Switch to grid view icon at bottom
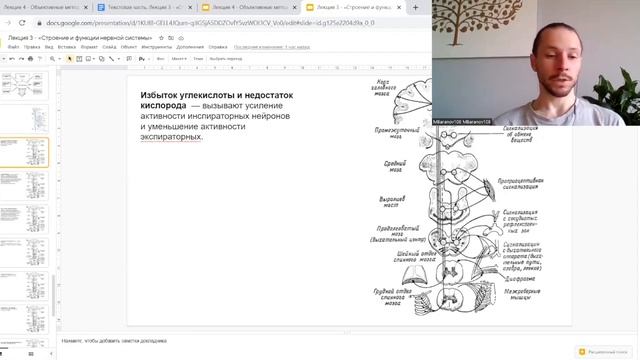The height and width of the screenshot is (360, 640). [x=31, y=354]
